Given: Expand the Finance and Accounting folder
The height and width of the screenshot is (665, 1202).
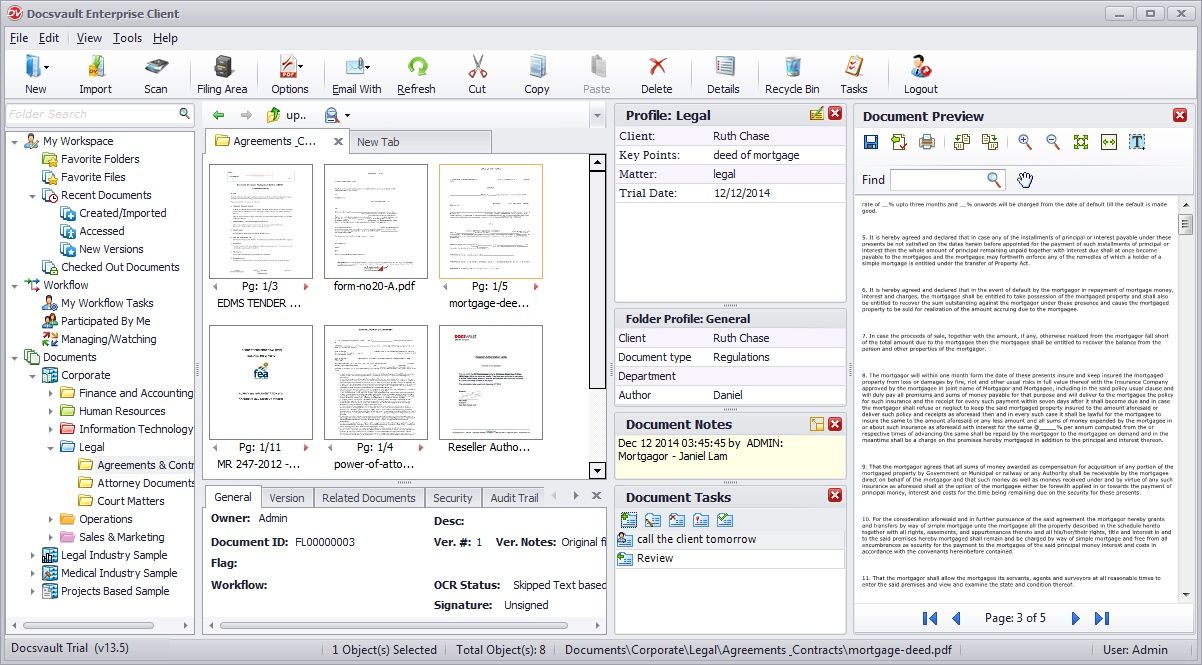Looking at the screenshot, I should click(x=51, y=394).
